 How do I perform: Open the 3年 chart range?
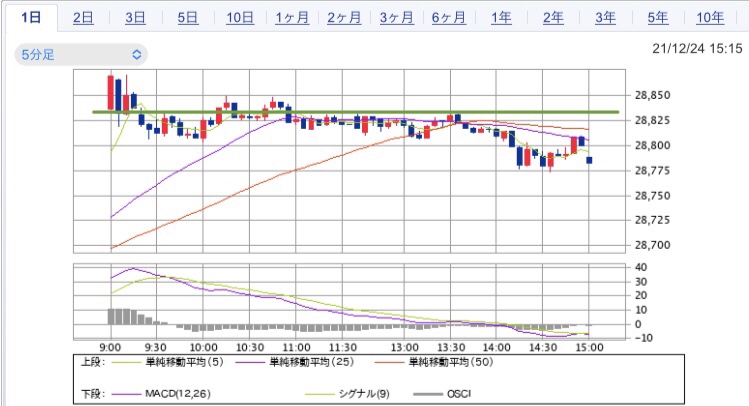(605, 18)
